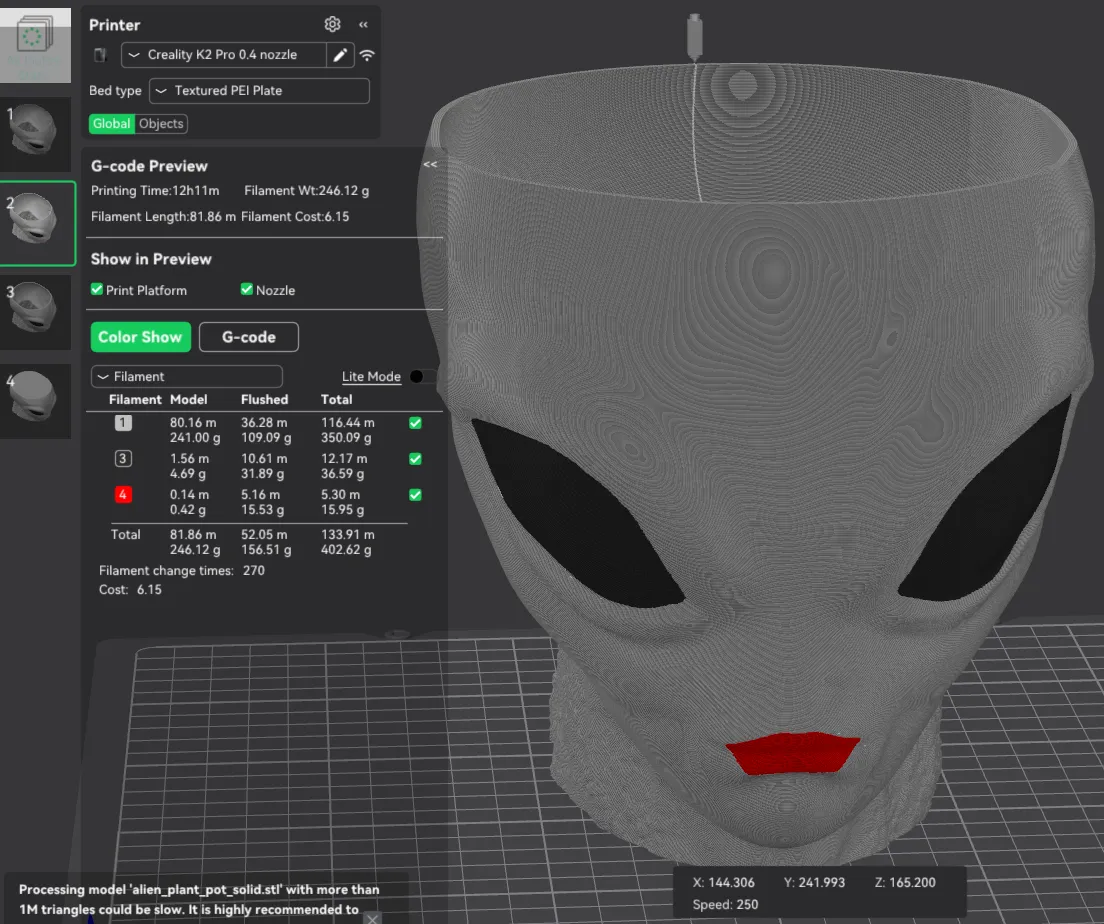
Task: Collapse the Printer panel with double chevron
Action: (x=363, y=25)
